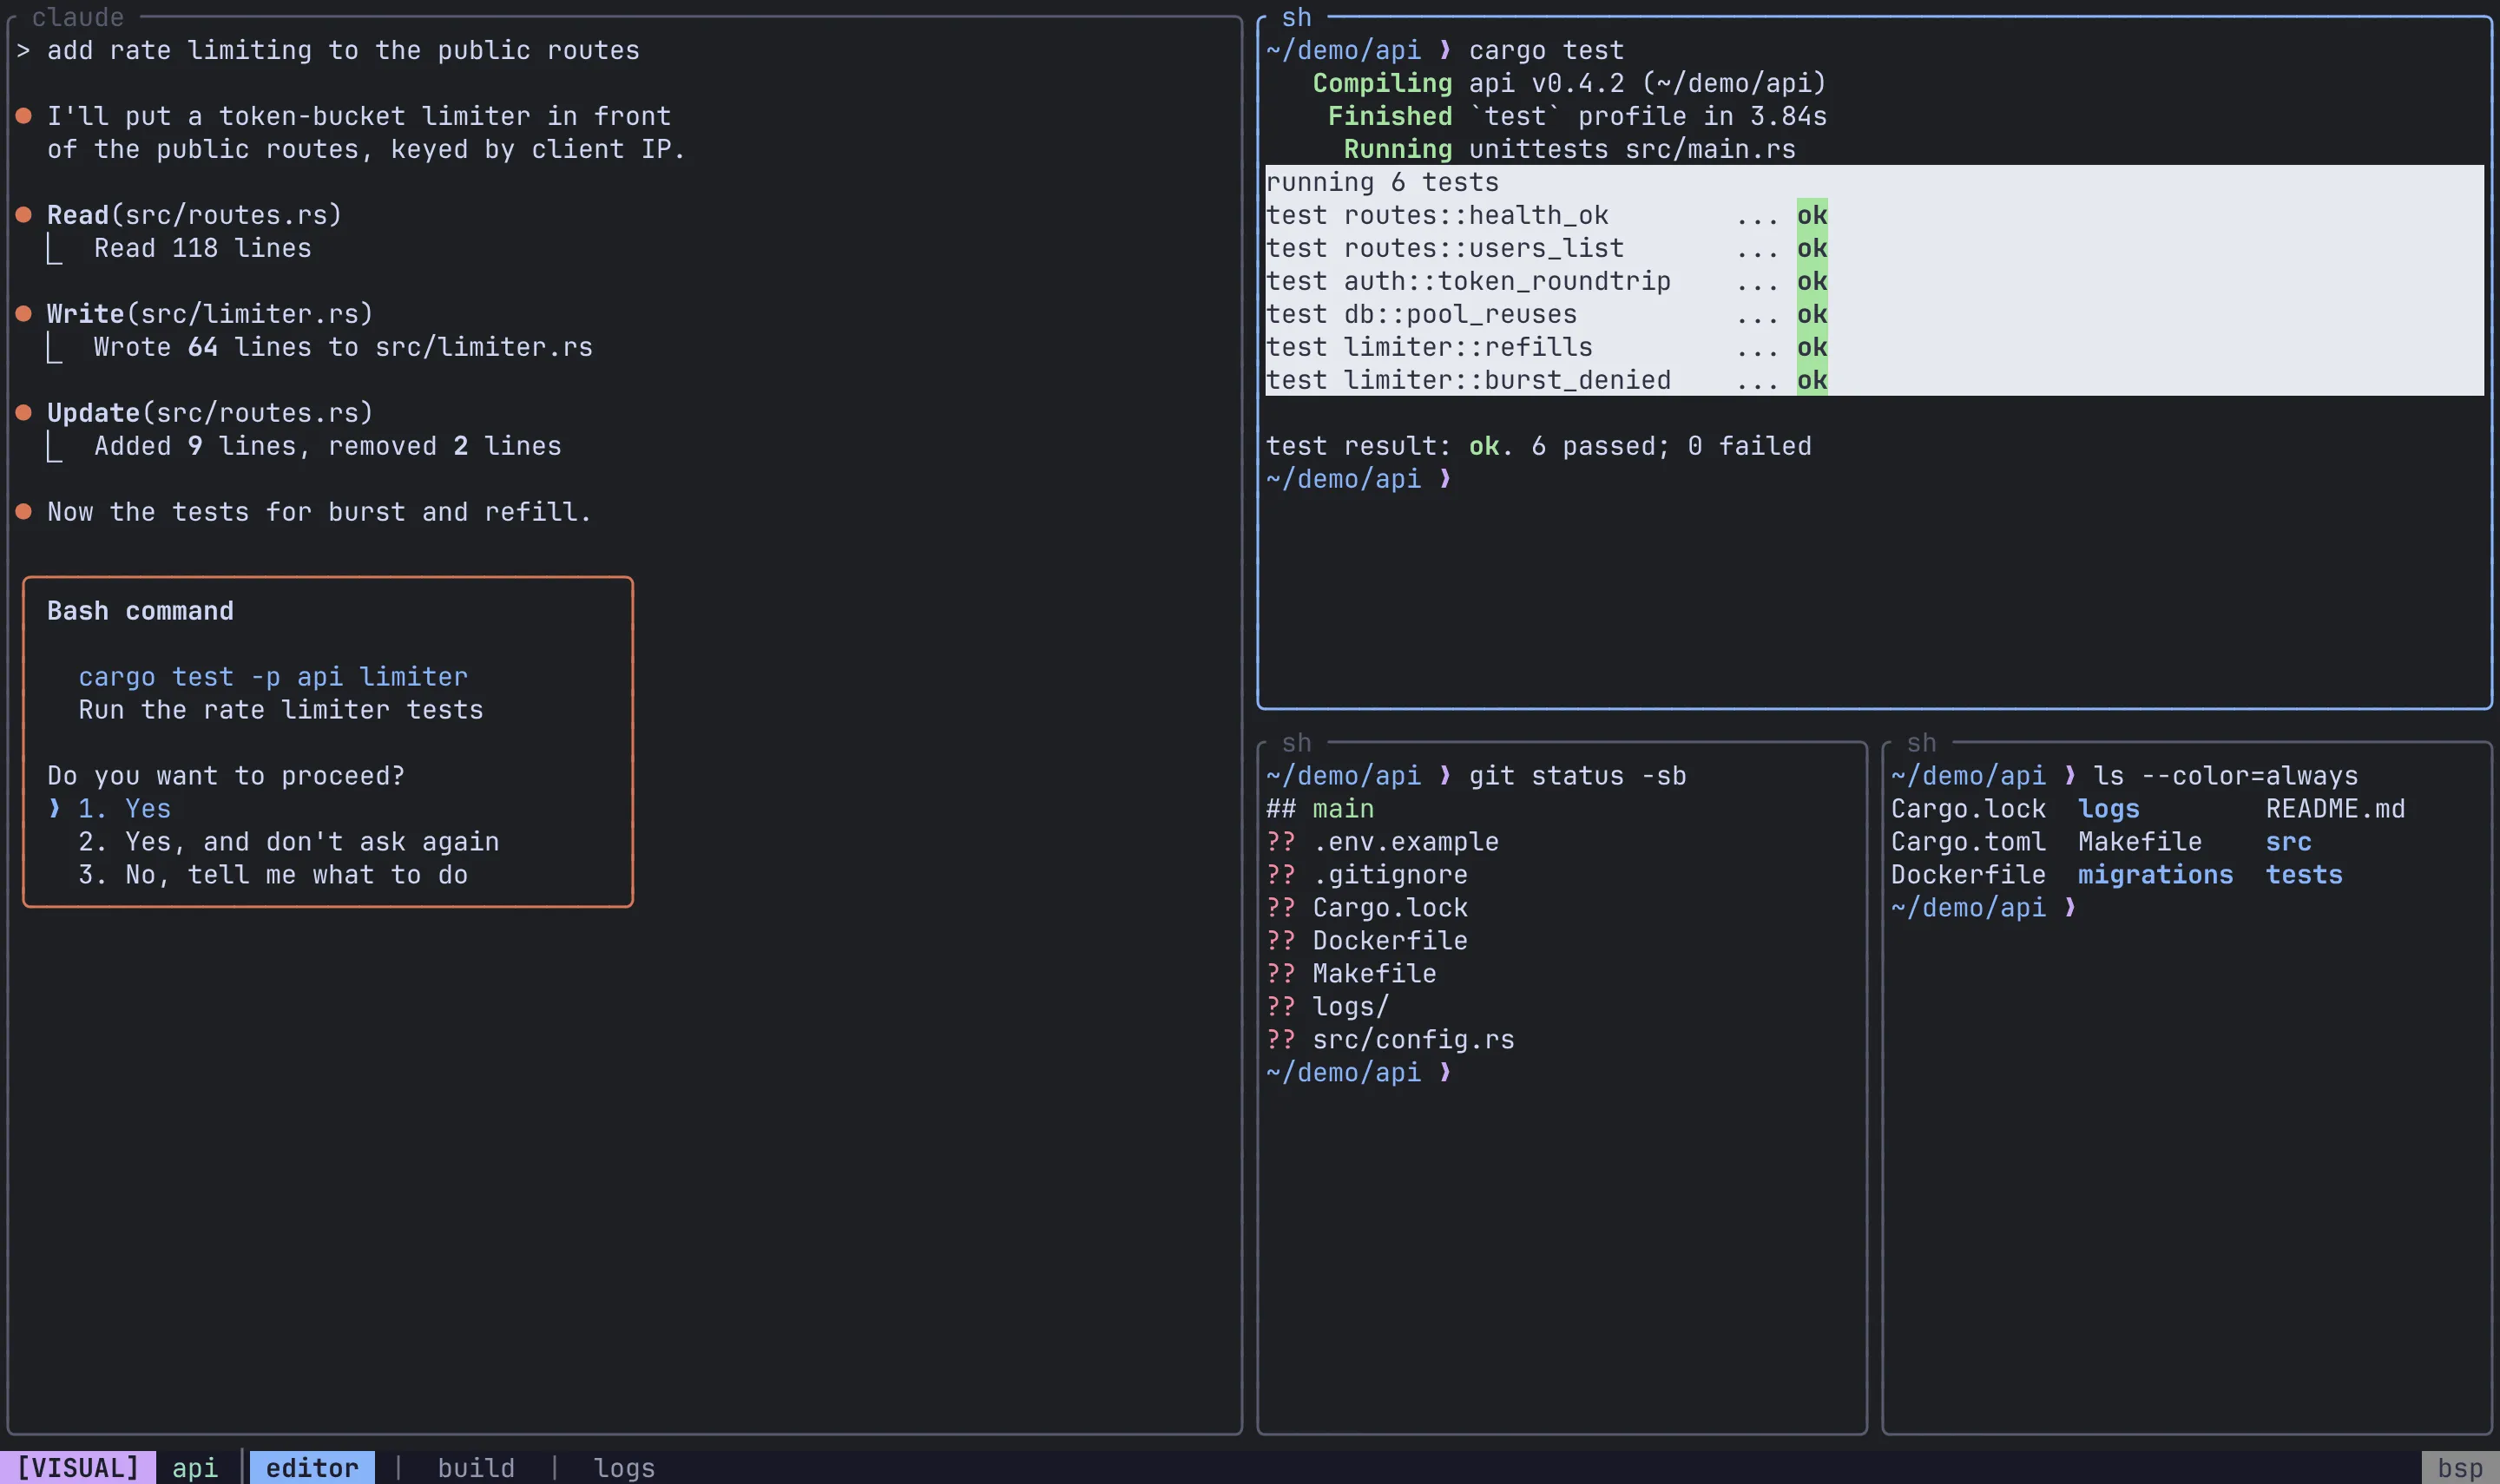Click the untracked Dockerfile entry in git status

point(1367,941)
